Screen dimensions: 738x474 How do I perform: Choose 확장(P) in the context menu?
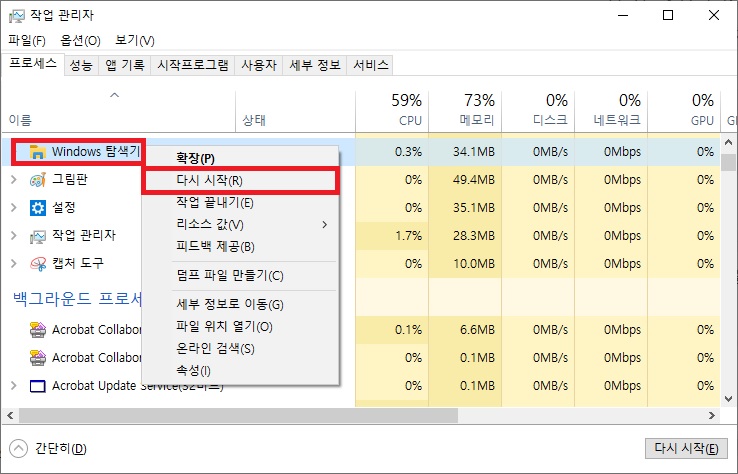[x=241, y=158]
